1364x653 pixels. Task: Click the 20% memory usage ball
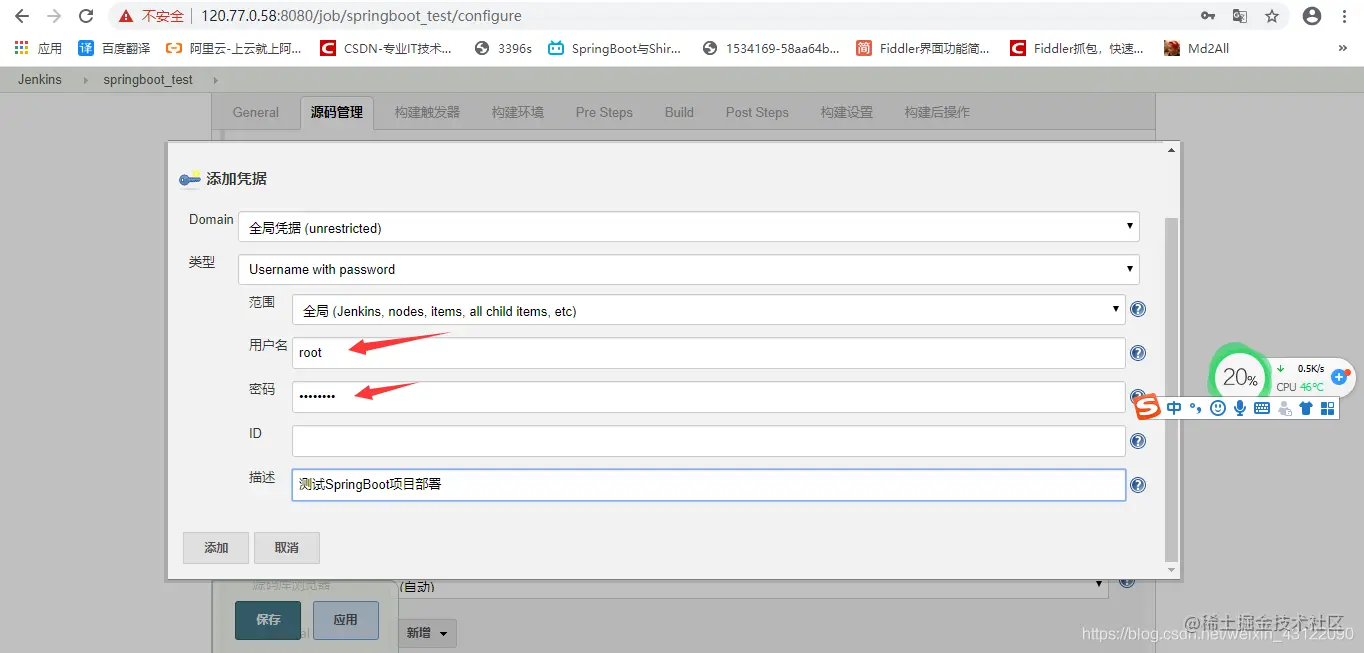(x=1239, y=377)
